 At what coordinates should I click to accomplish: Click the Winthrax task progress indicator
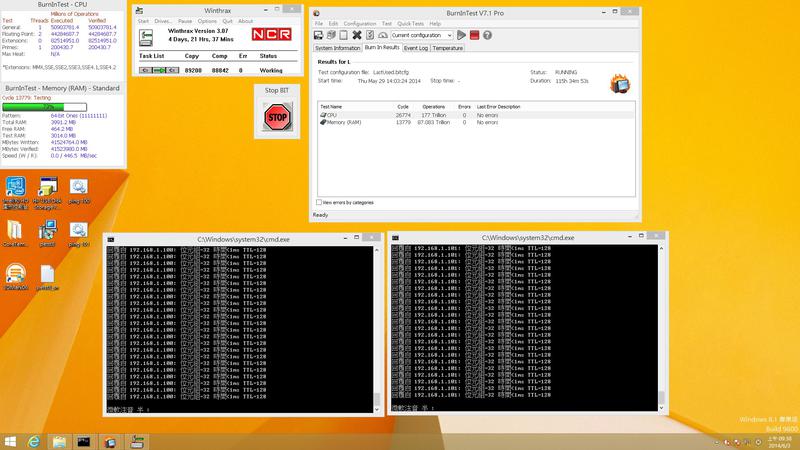point(159,70)
